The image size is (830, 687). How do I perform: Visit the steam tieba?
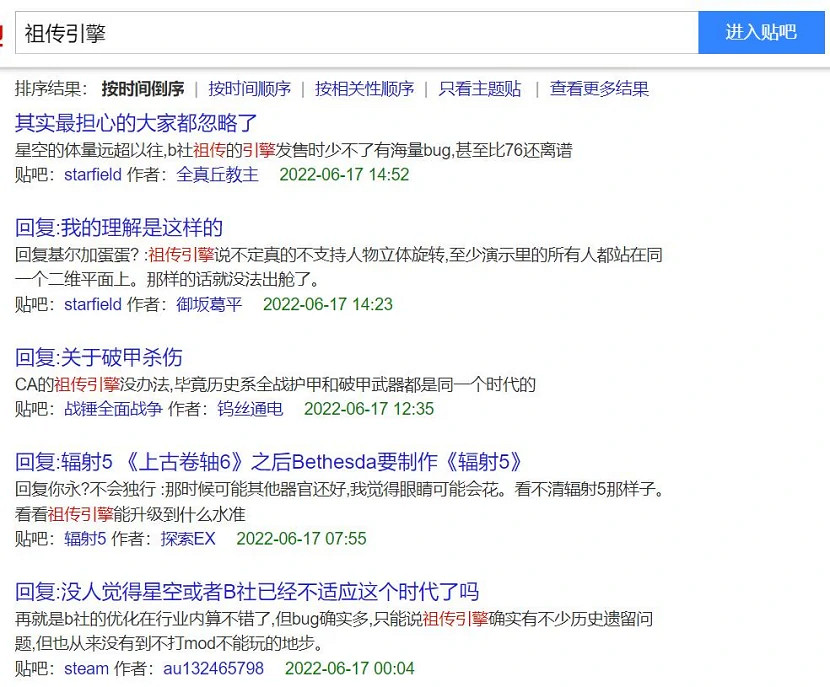click(84, 670)
